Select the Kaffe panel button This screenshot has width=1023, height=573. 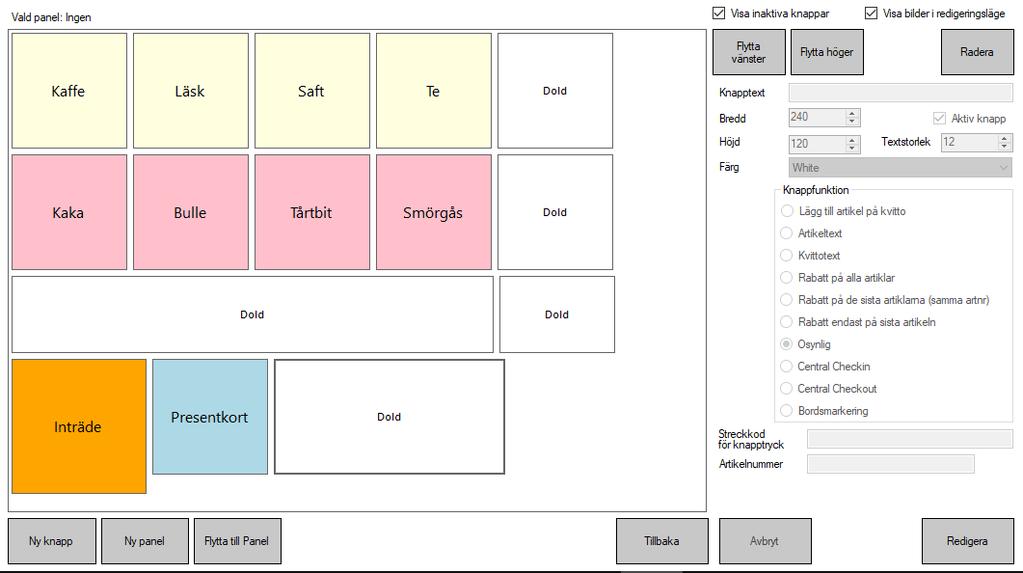click(69, 91)
